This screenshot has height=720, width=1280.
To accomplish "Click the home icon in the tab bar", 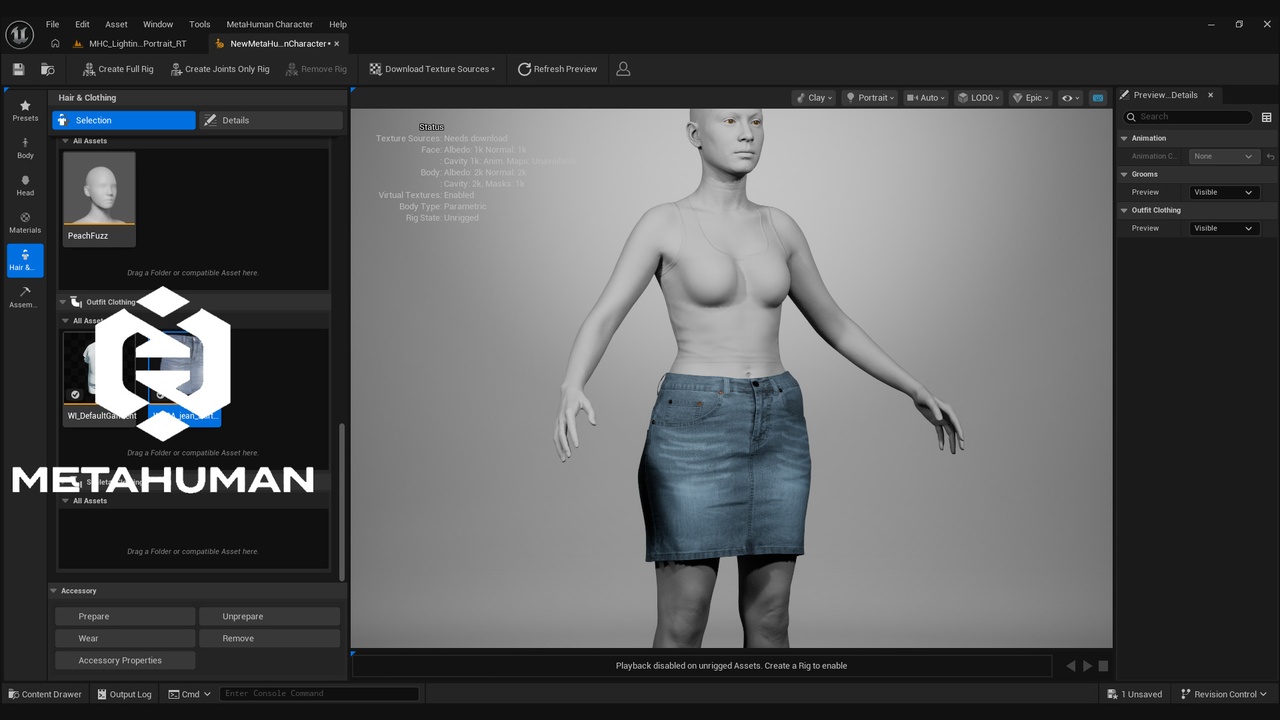I will 55,44.
